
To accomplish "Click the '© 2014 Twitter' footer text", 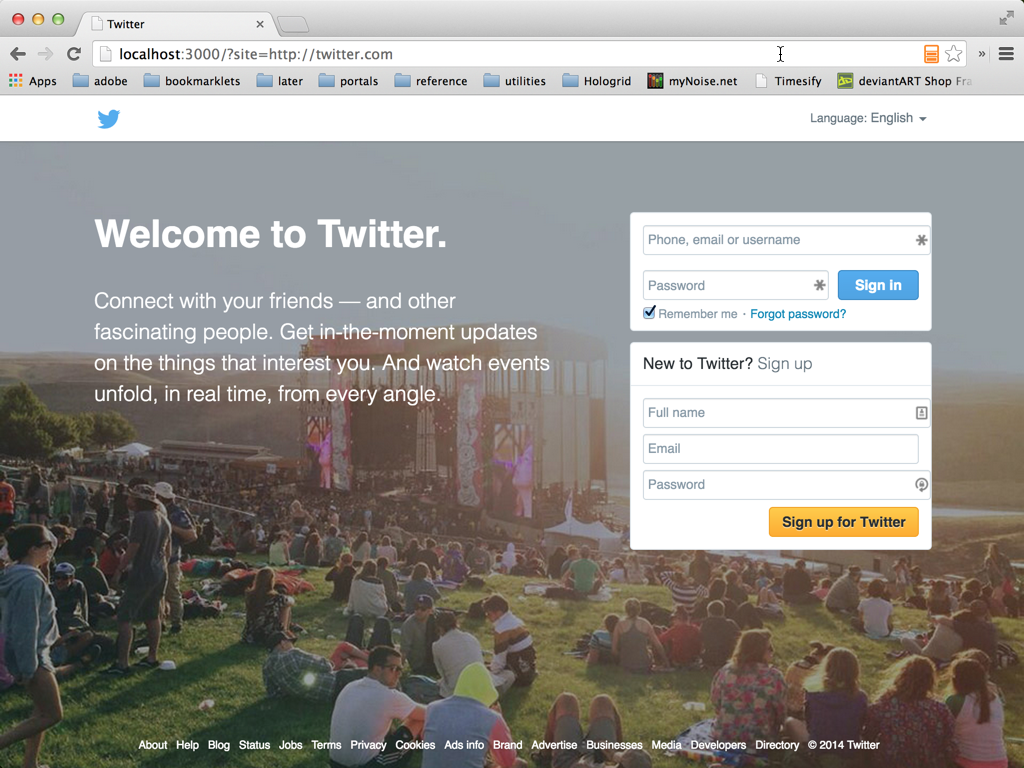I will [844, 745].
